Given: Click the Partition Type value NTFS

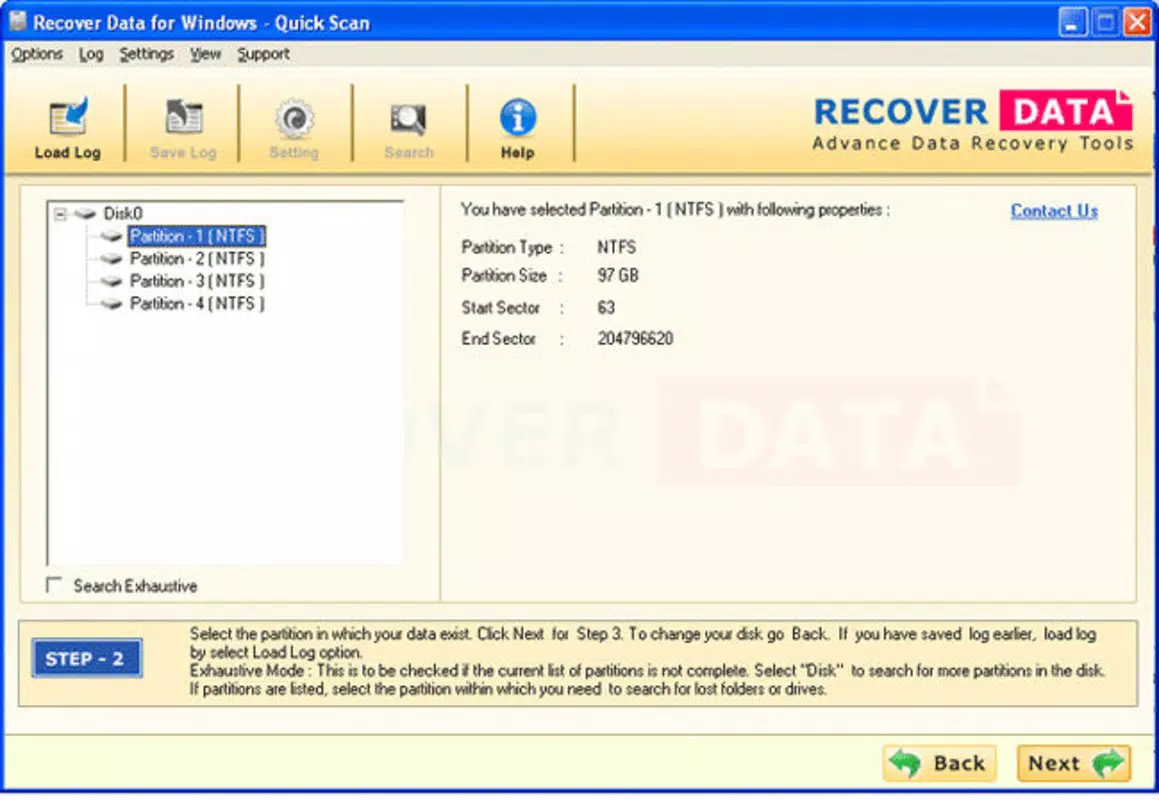Looking at the screenshot, I should [616, 247].
